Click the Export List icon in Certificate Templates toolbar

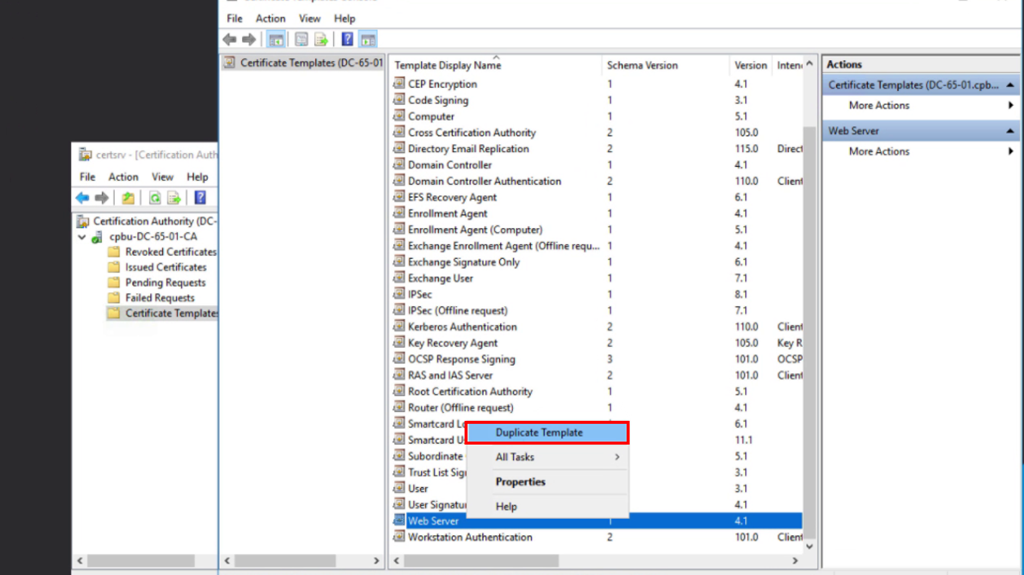pyautogui.click(x=321, y=40)
